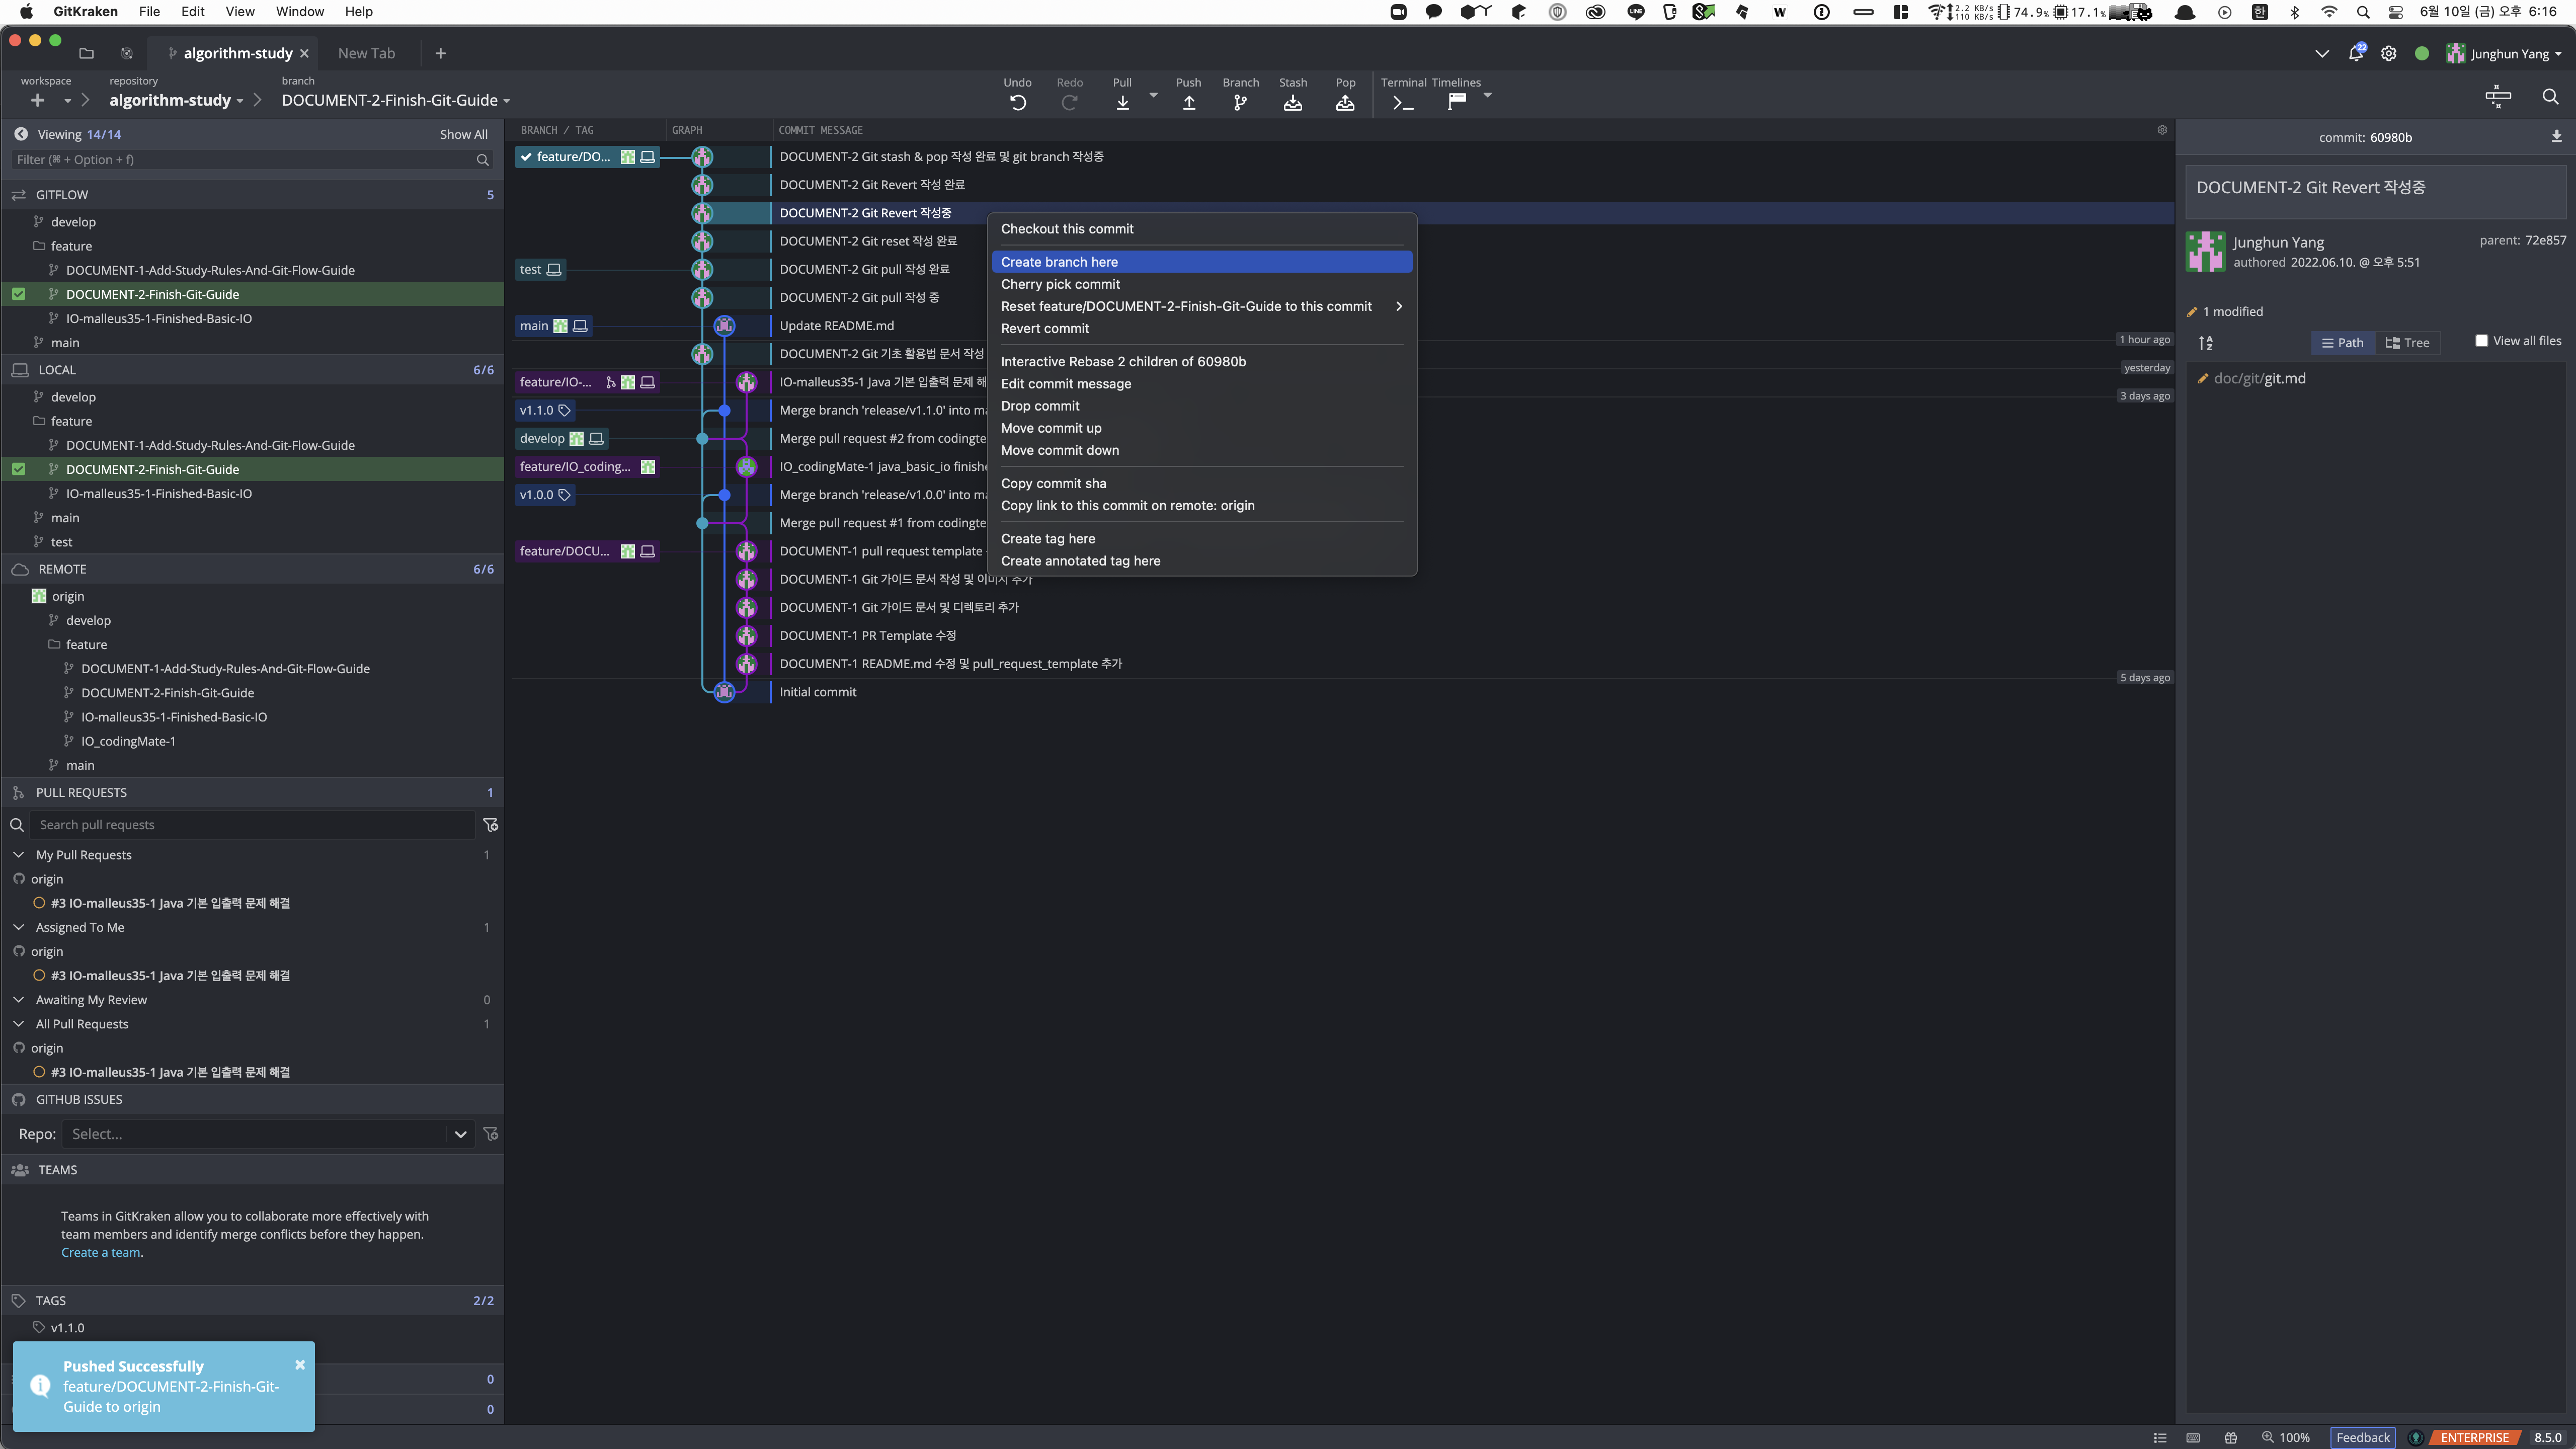Choose Cherry pick commit

1201,284
